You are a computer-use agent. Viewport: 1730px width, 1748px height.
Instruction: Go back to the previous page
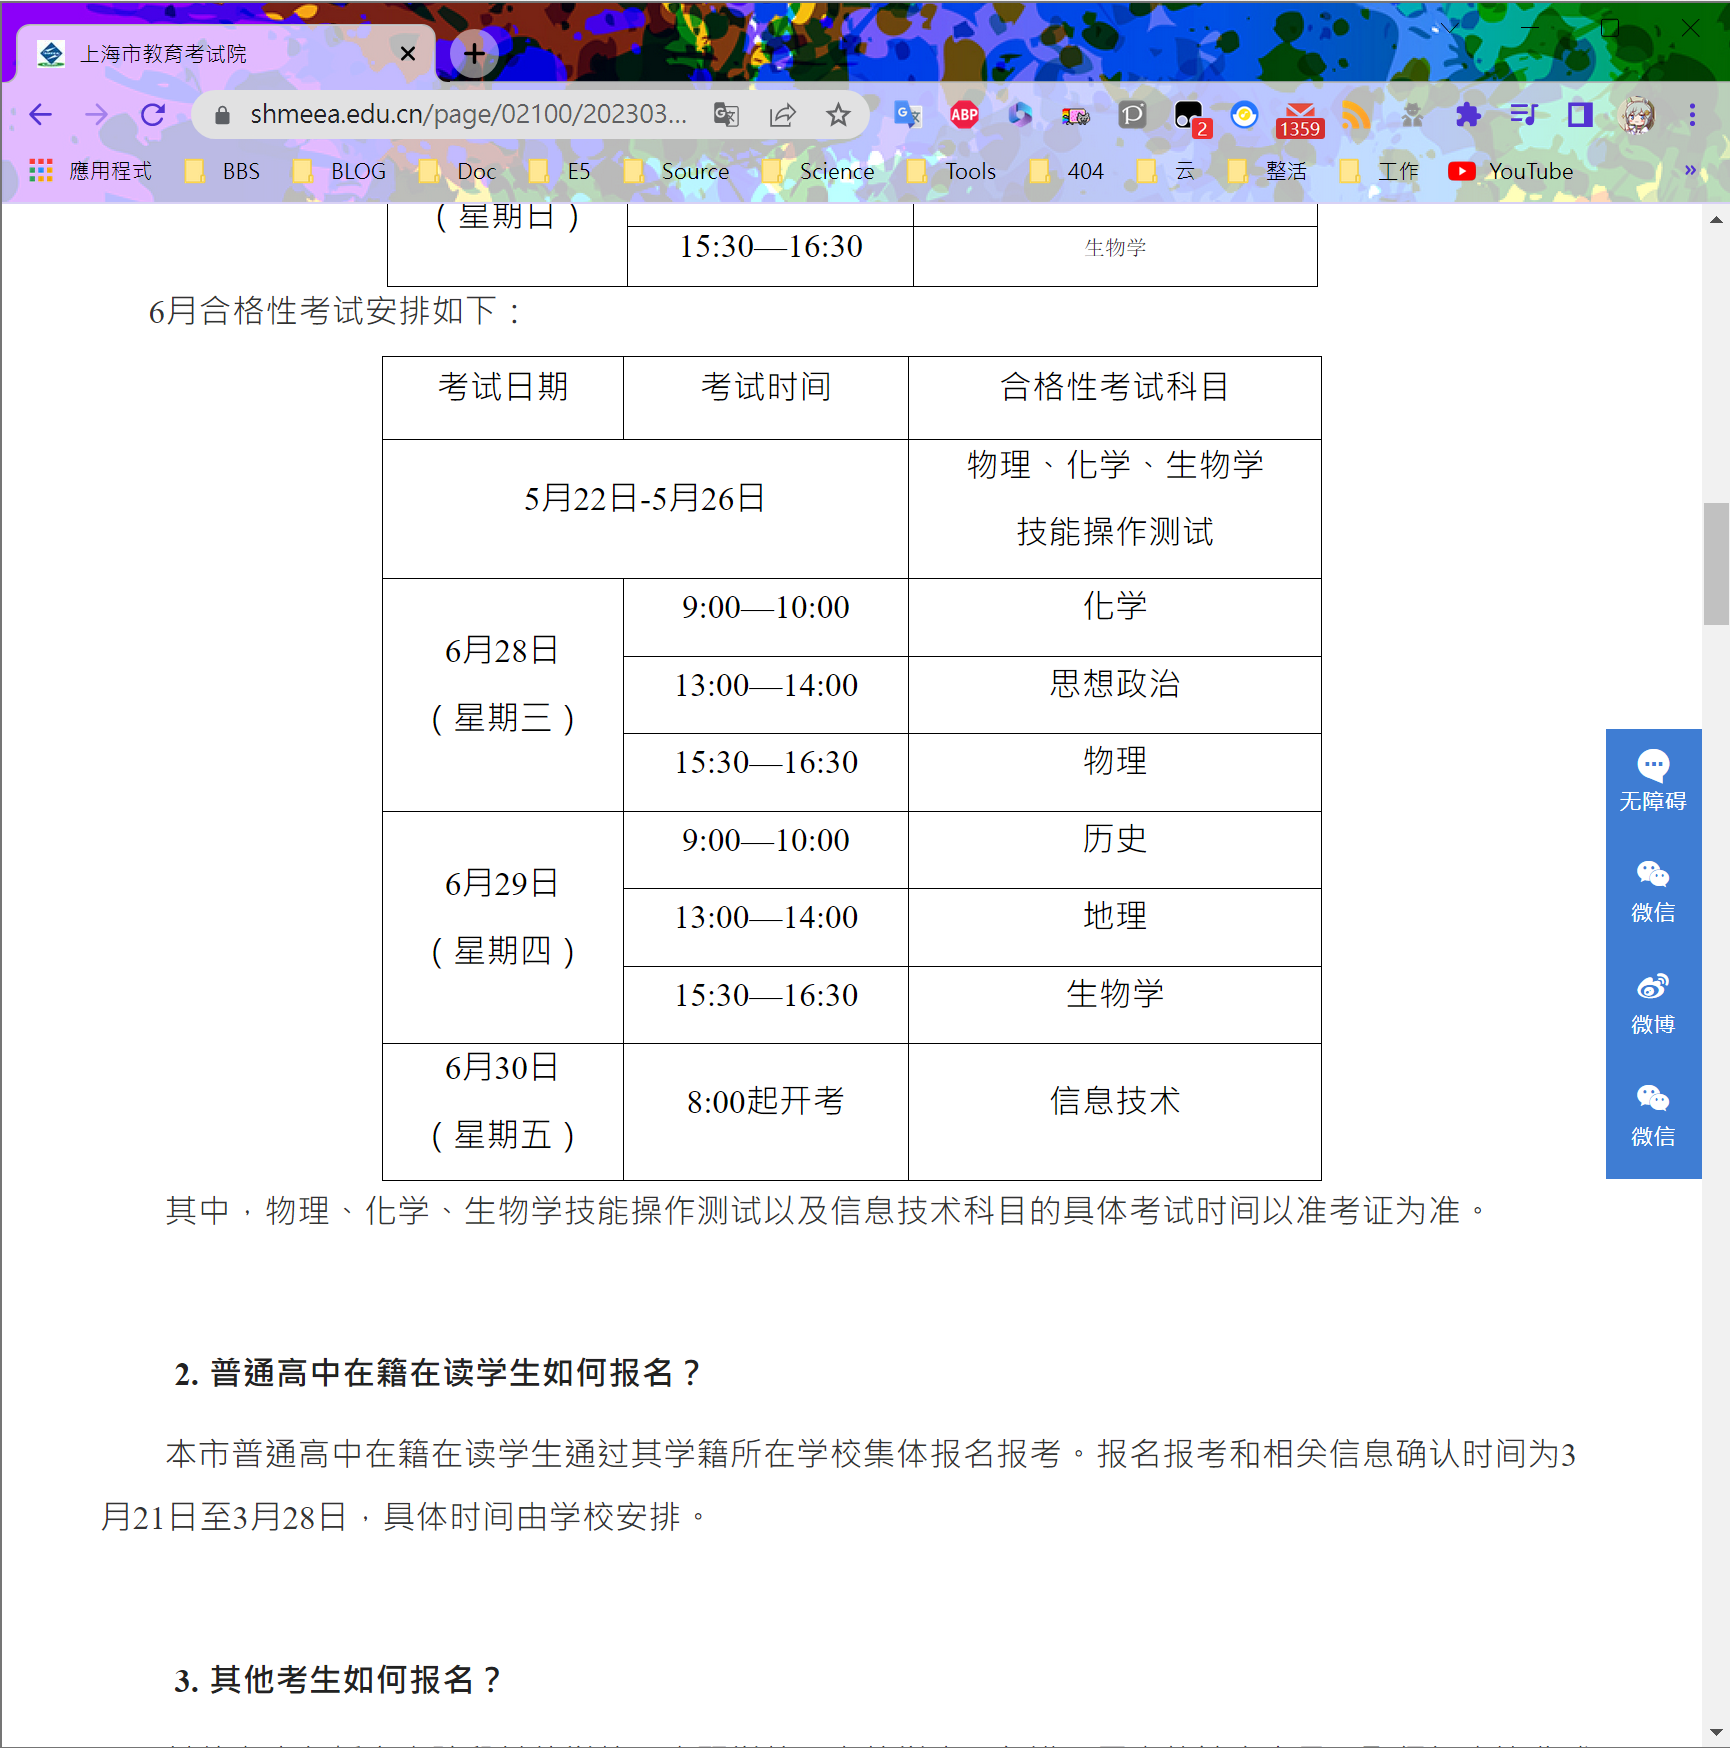41,115
